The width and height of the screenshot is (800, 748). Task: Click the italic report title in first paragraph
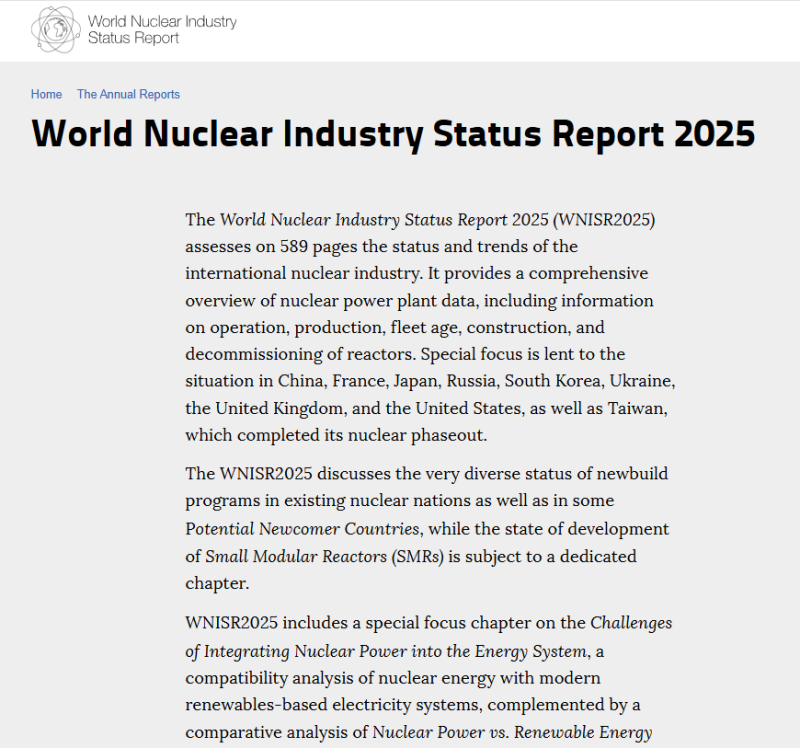[x=383, y=219]
